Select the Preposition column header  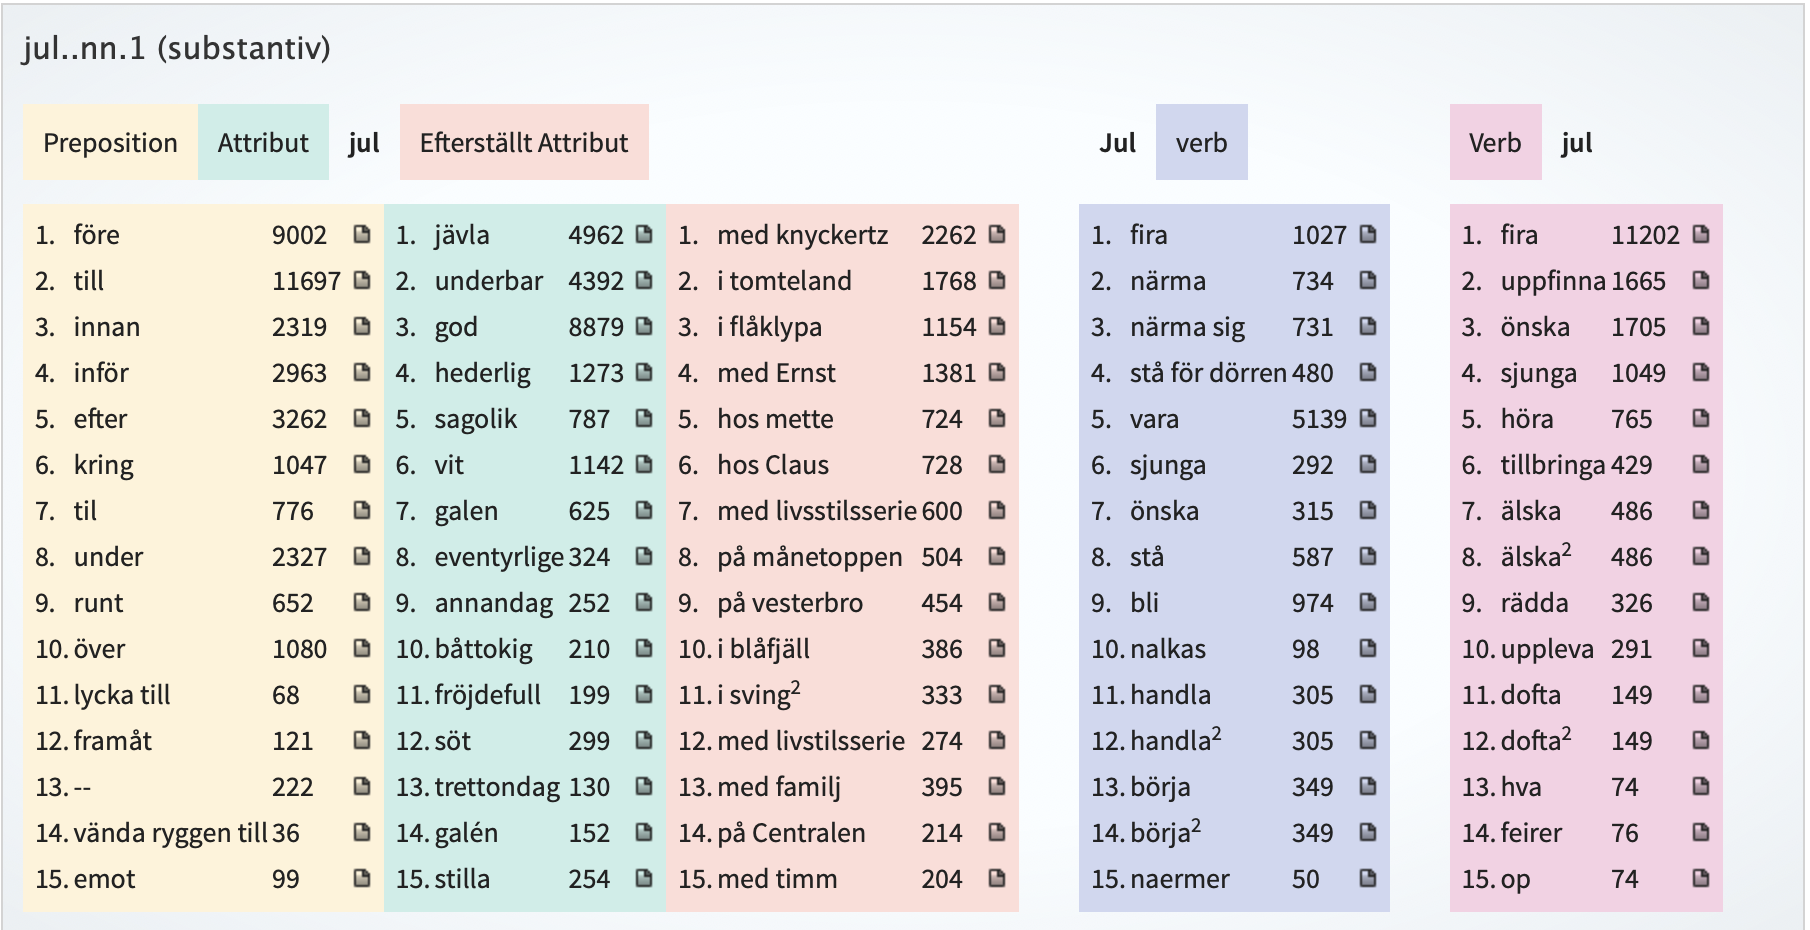pyautogui.click(x=110, y=143)
